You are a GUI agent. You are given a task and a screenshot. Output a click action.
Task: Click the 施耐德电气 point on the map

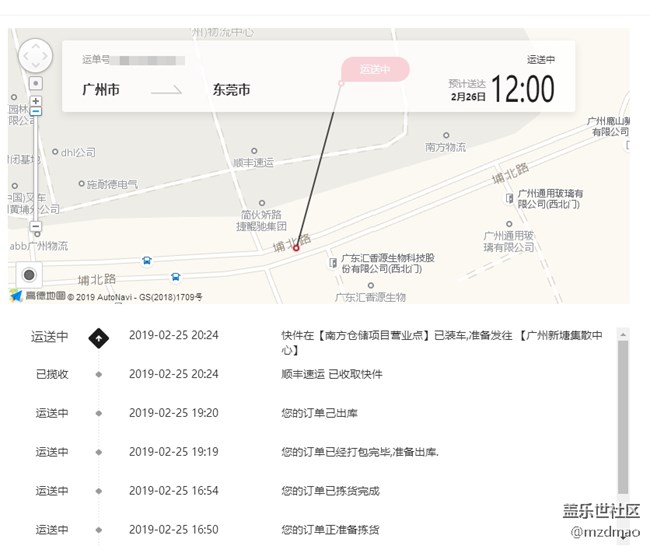click(81, 183)
